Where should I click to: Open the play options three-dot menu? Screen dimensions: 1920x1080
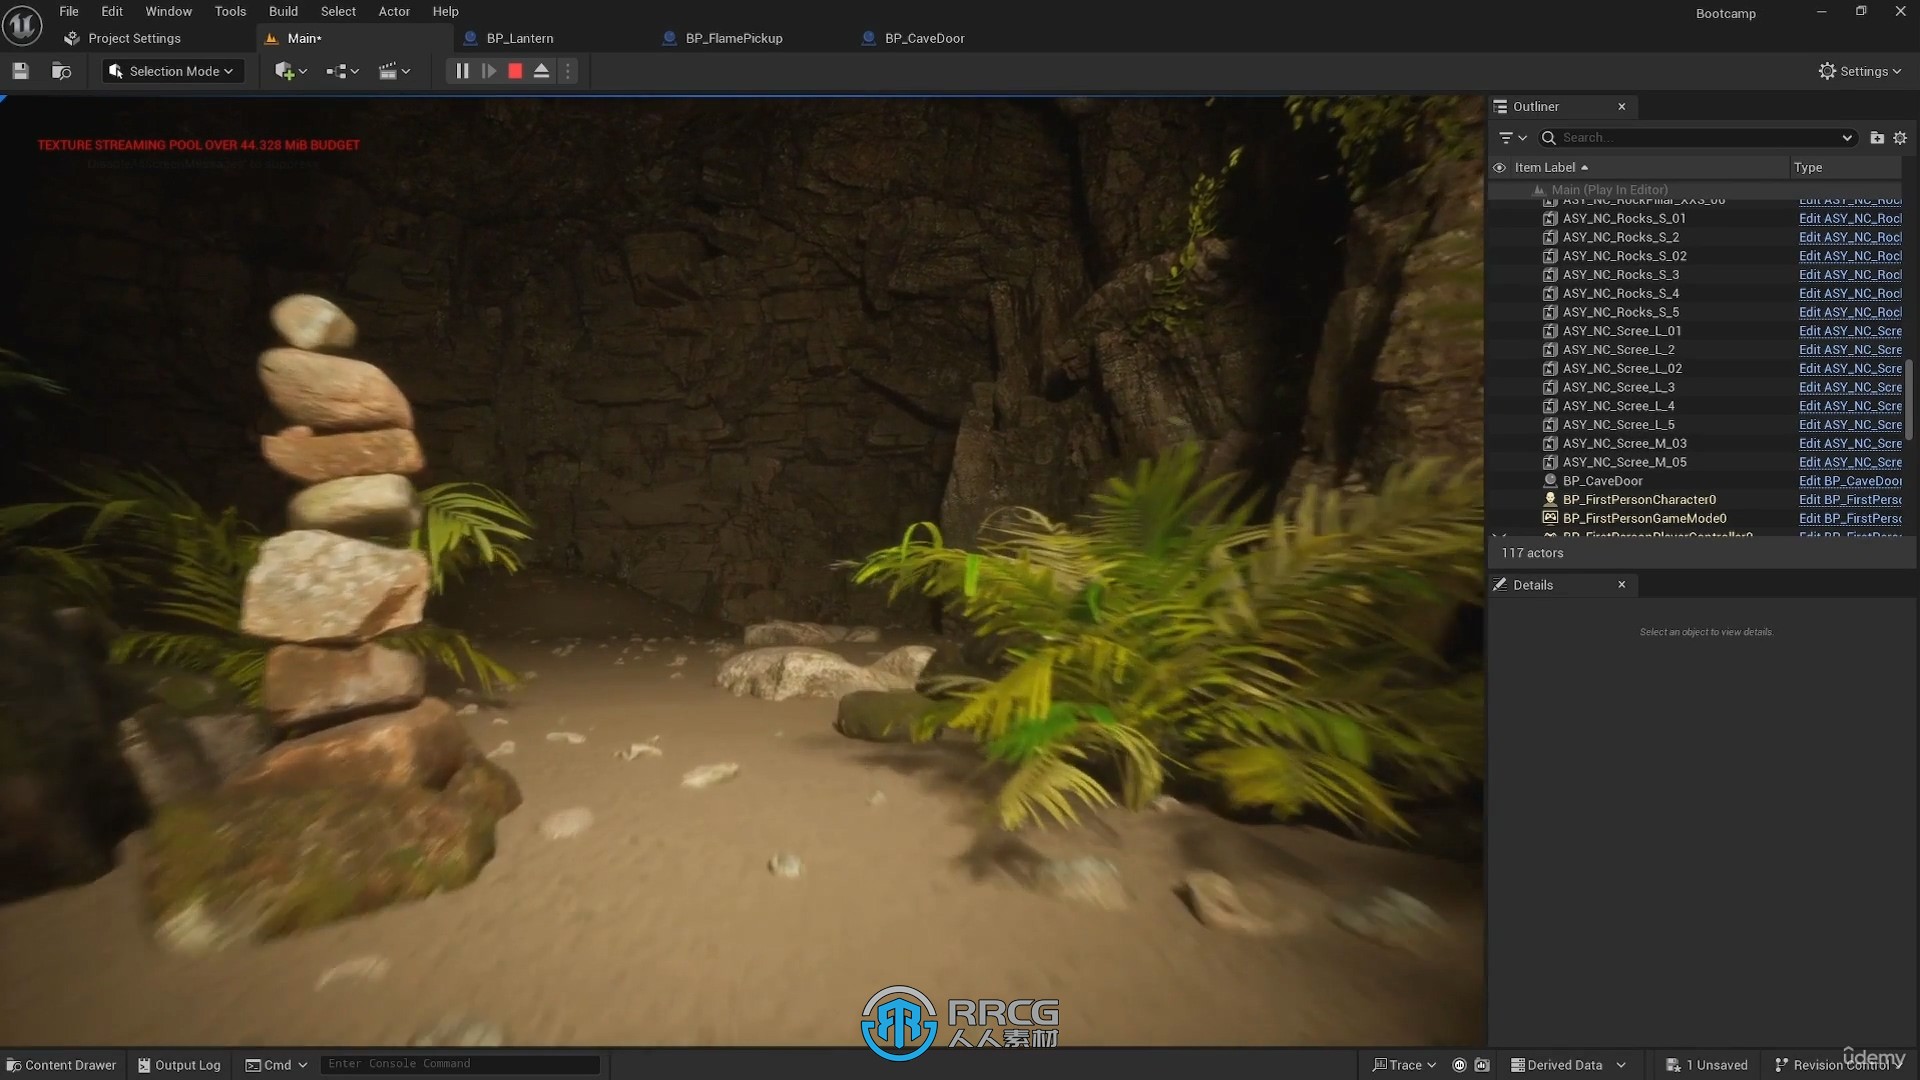[568, 71]
